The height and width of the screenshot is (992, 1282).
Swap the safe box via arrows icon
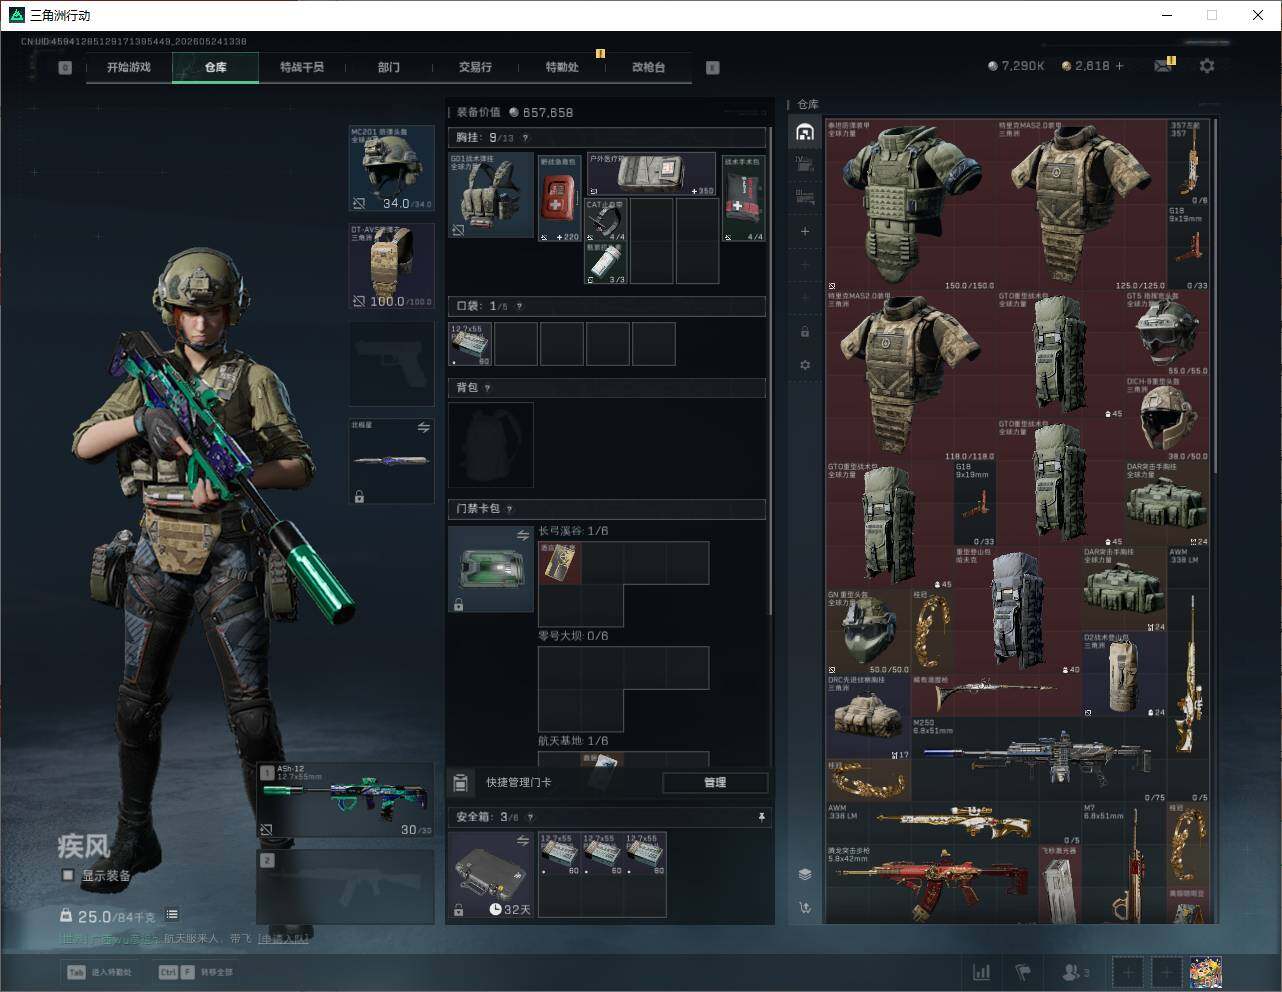tap(522, 841)
